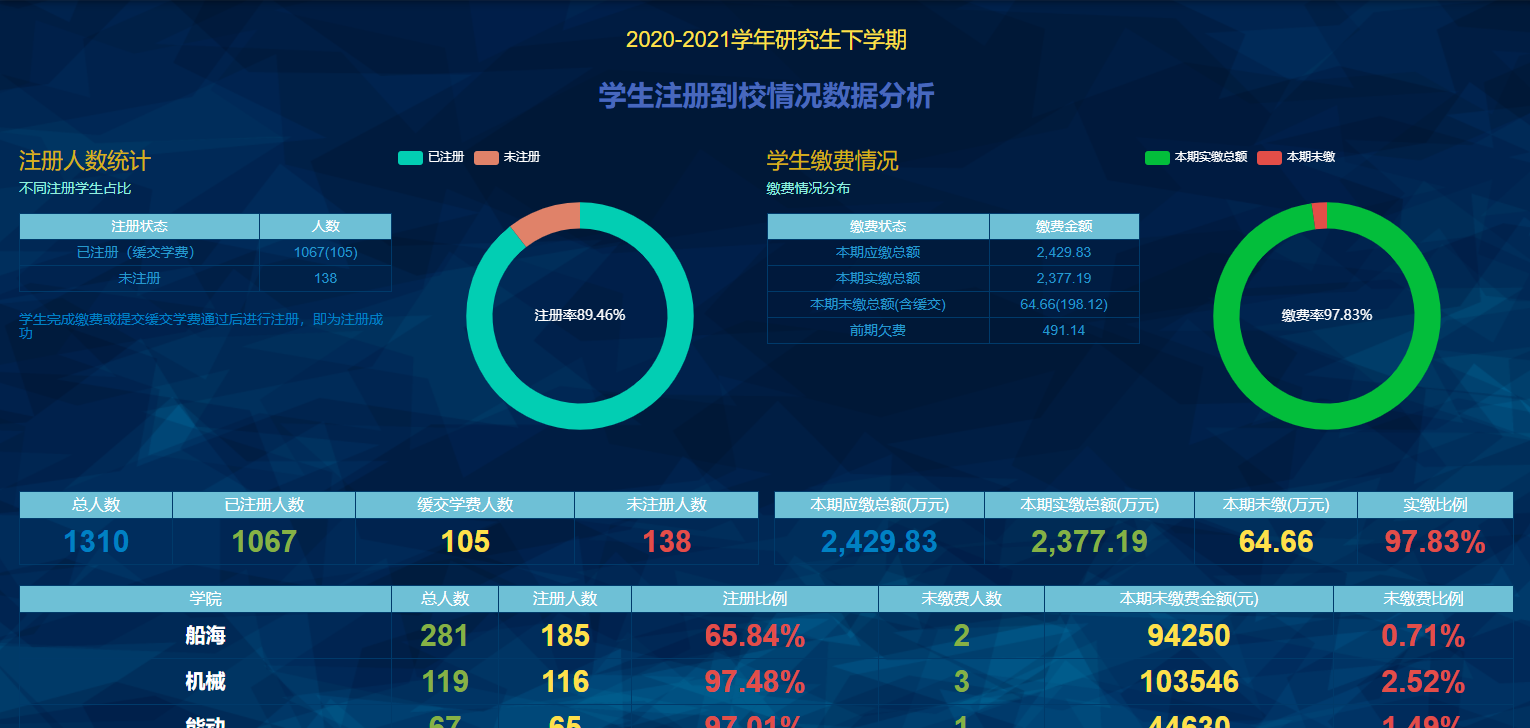1530x728 pixels.
Task: Click the 学院 column header
Action: tap(205, 598)
